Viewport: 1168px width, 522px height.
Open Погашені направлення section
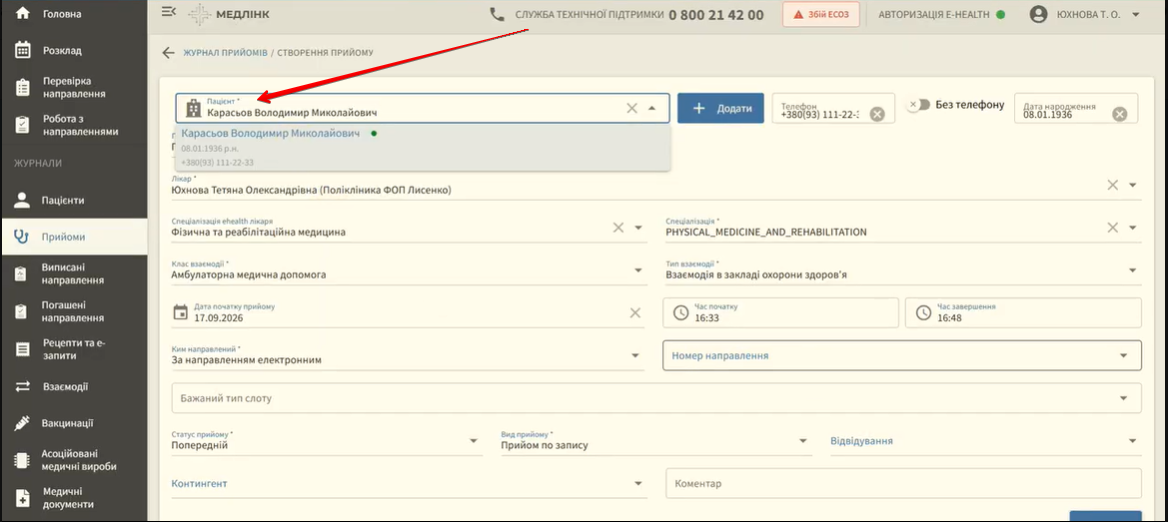click(x=74, y=311)
